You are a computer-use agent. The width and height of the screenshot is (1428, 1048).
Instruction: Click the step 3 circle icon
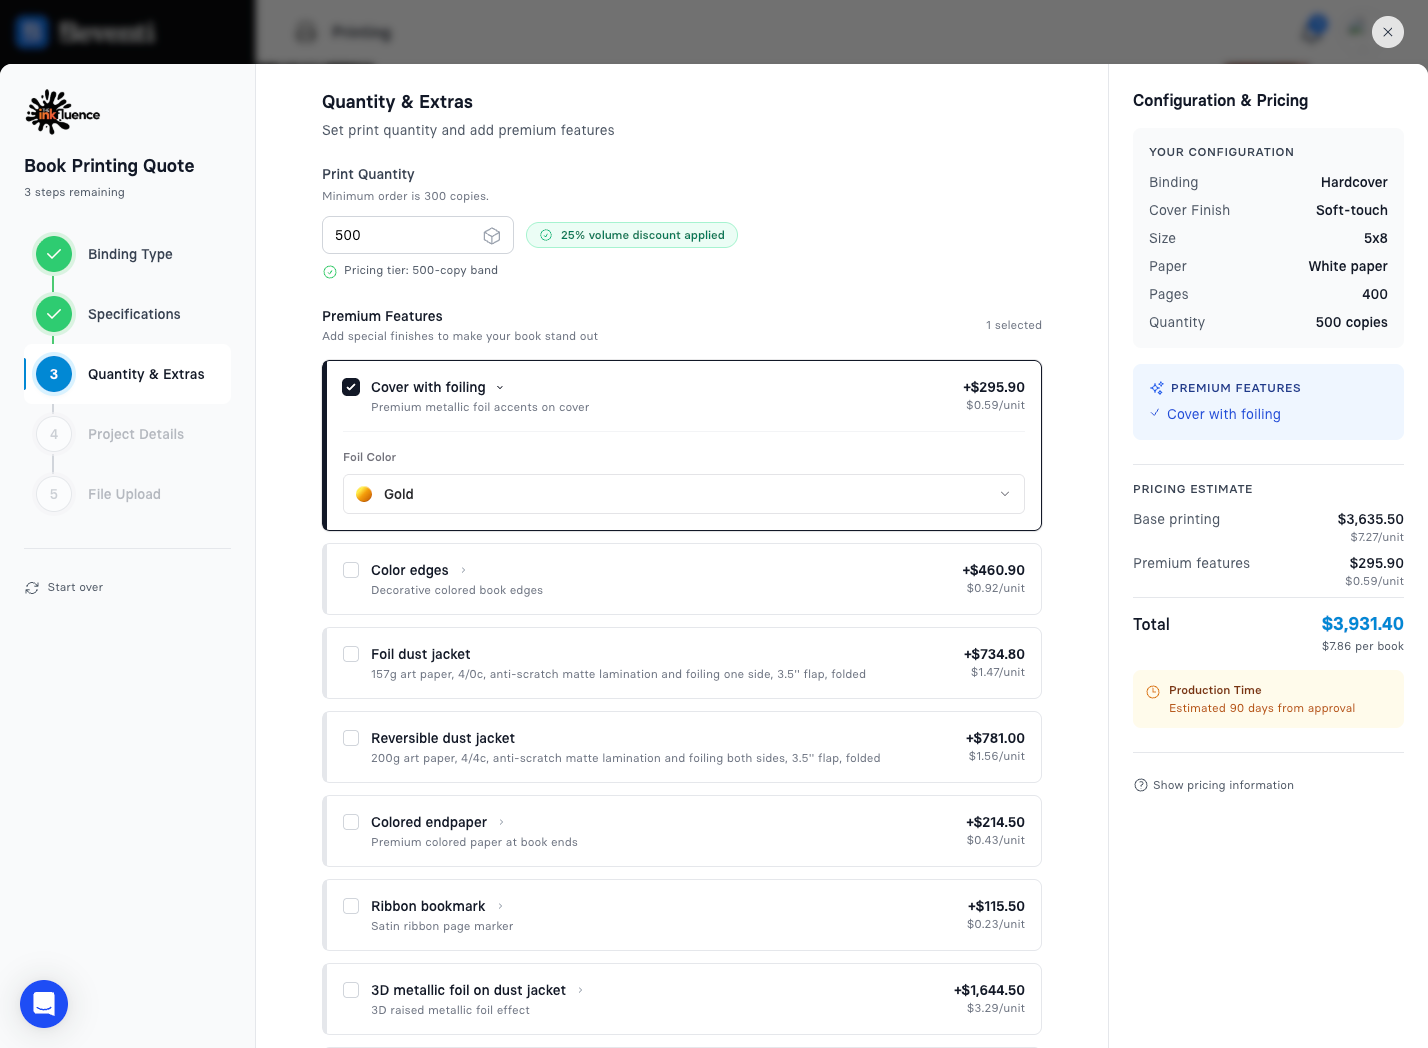click(x=54, y=374)
